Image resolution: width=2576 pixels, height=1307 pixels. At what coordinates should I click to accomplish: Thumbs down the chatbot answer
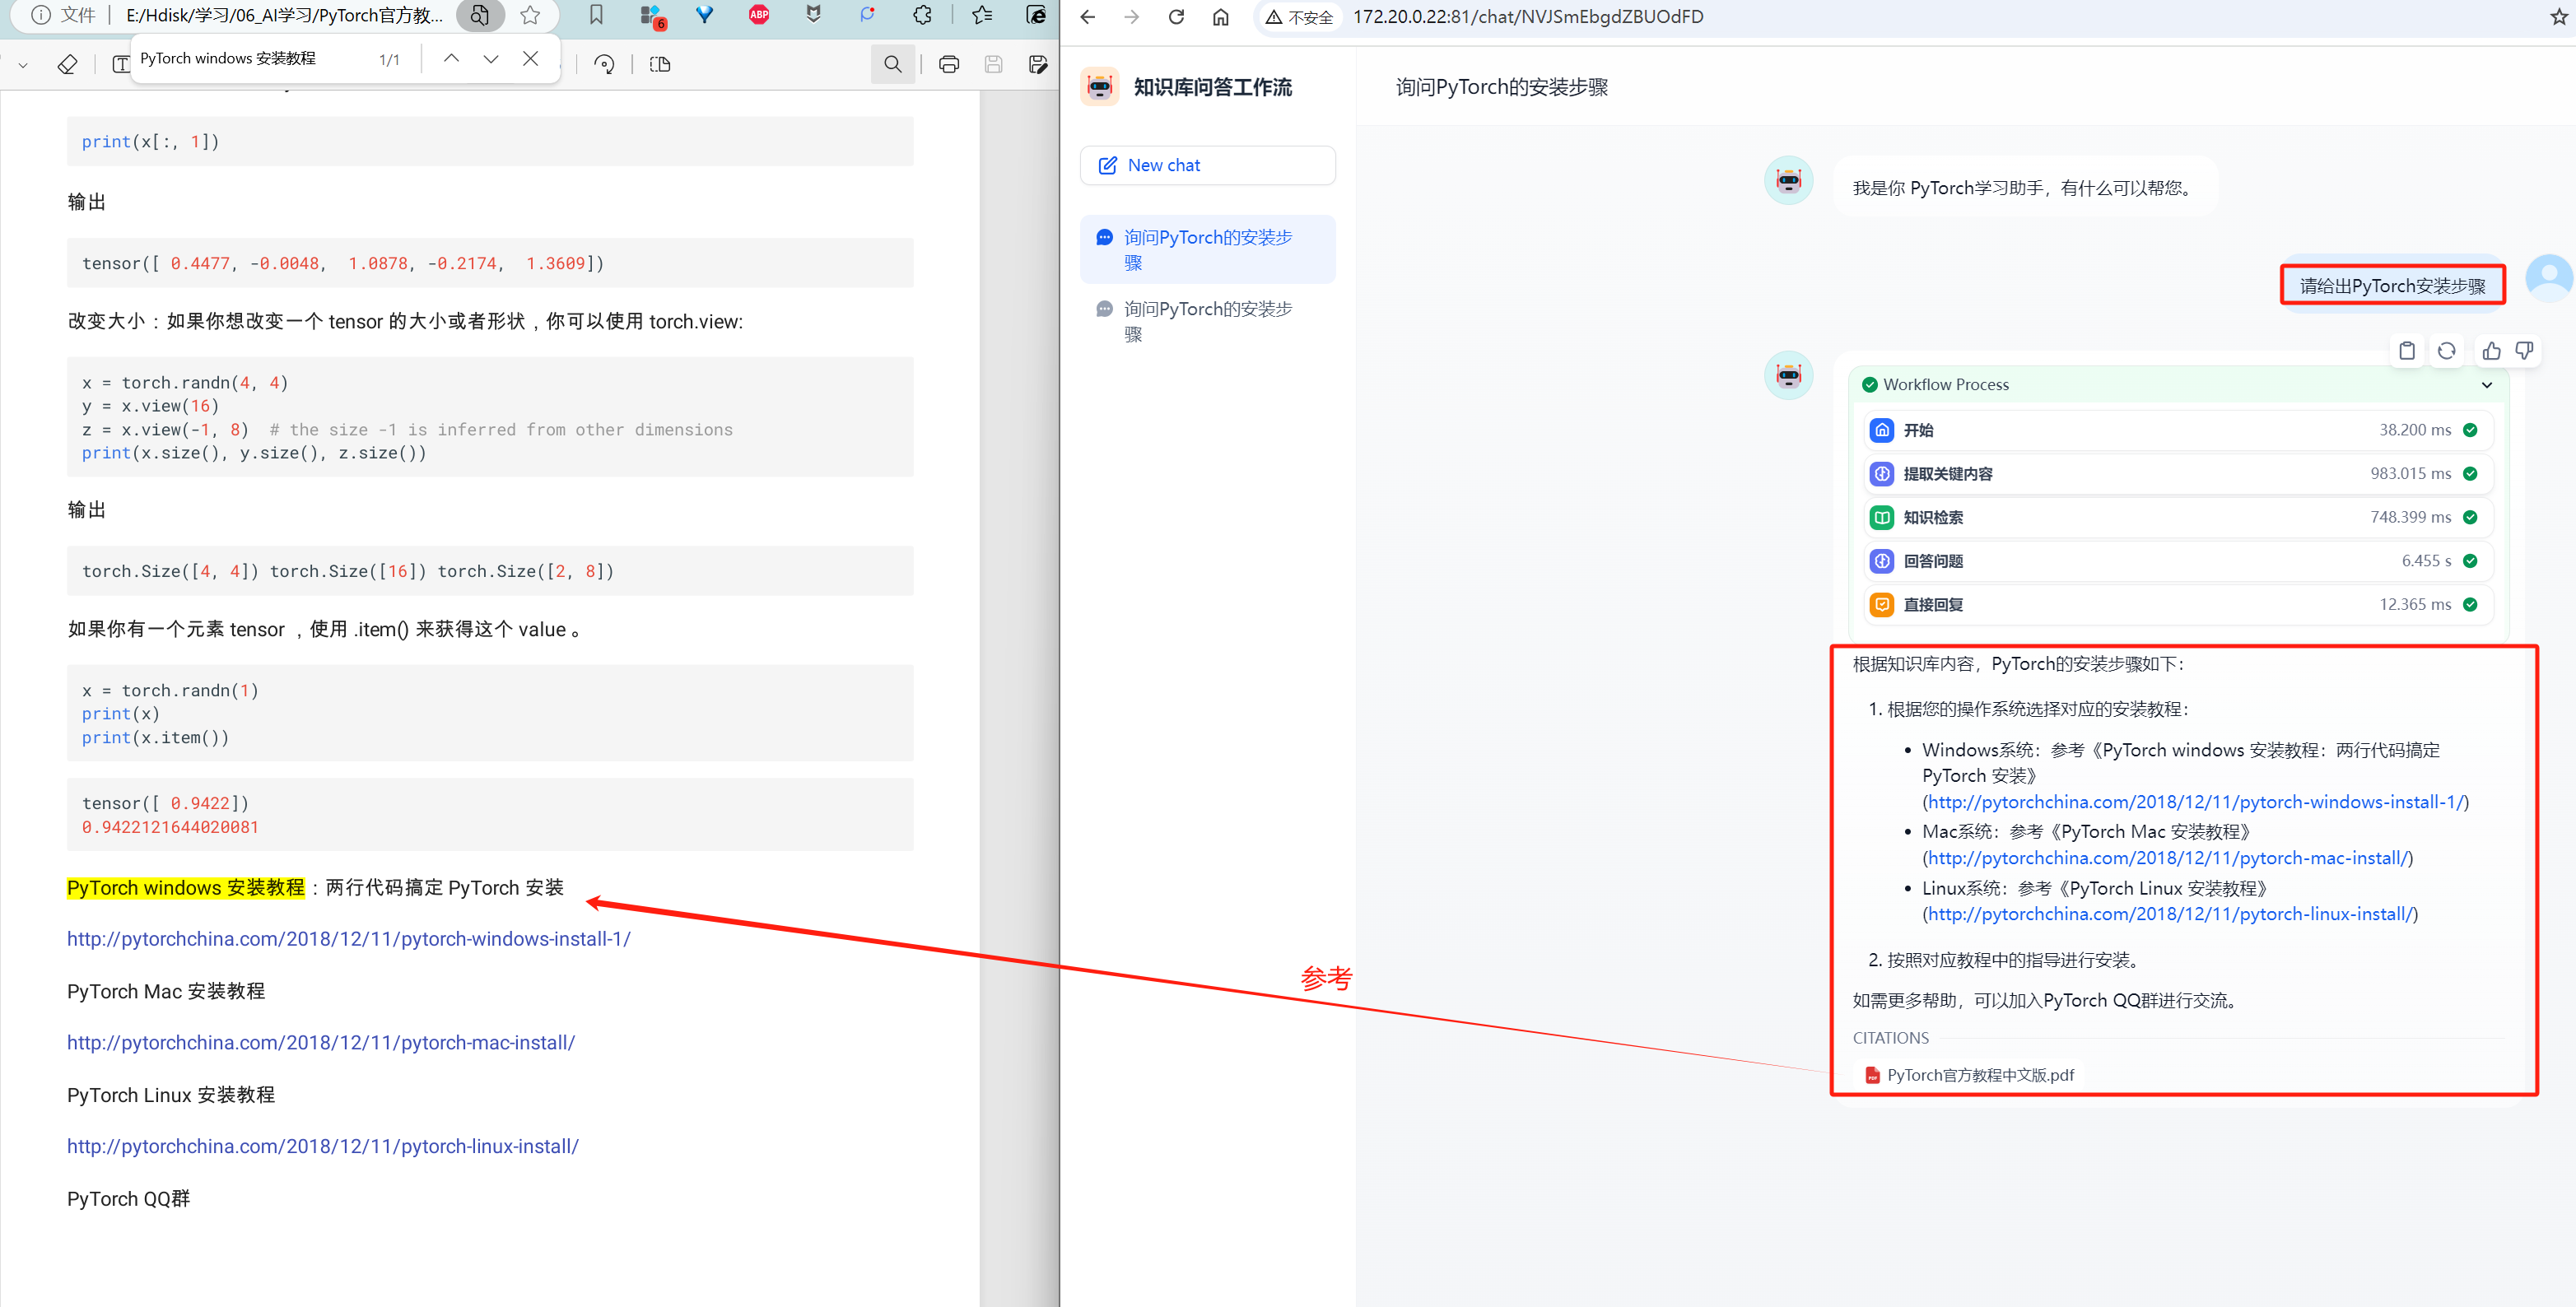[2524, 350]
